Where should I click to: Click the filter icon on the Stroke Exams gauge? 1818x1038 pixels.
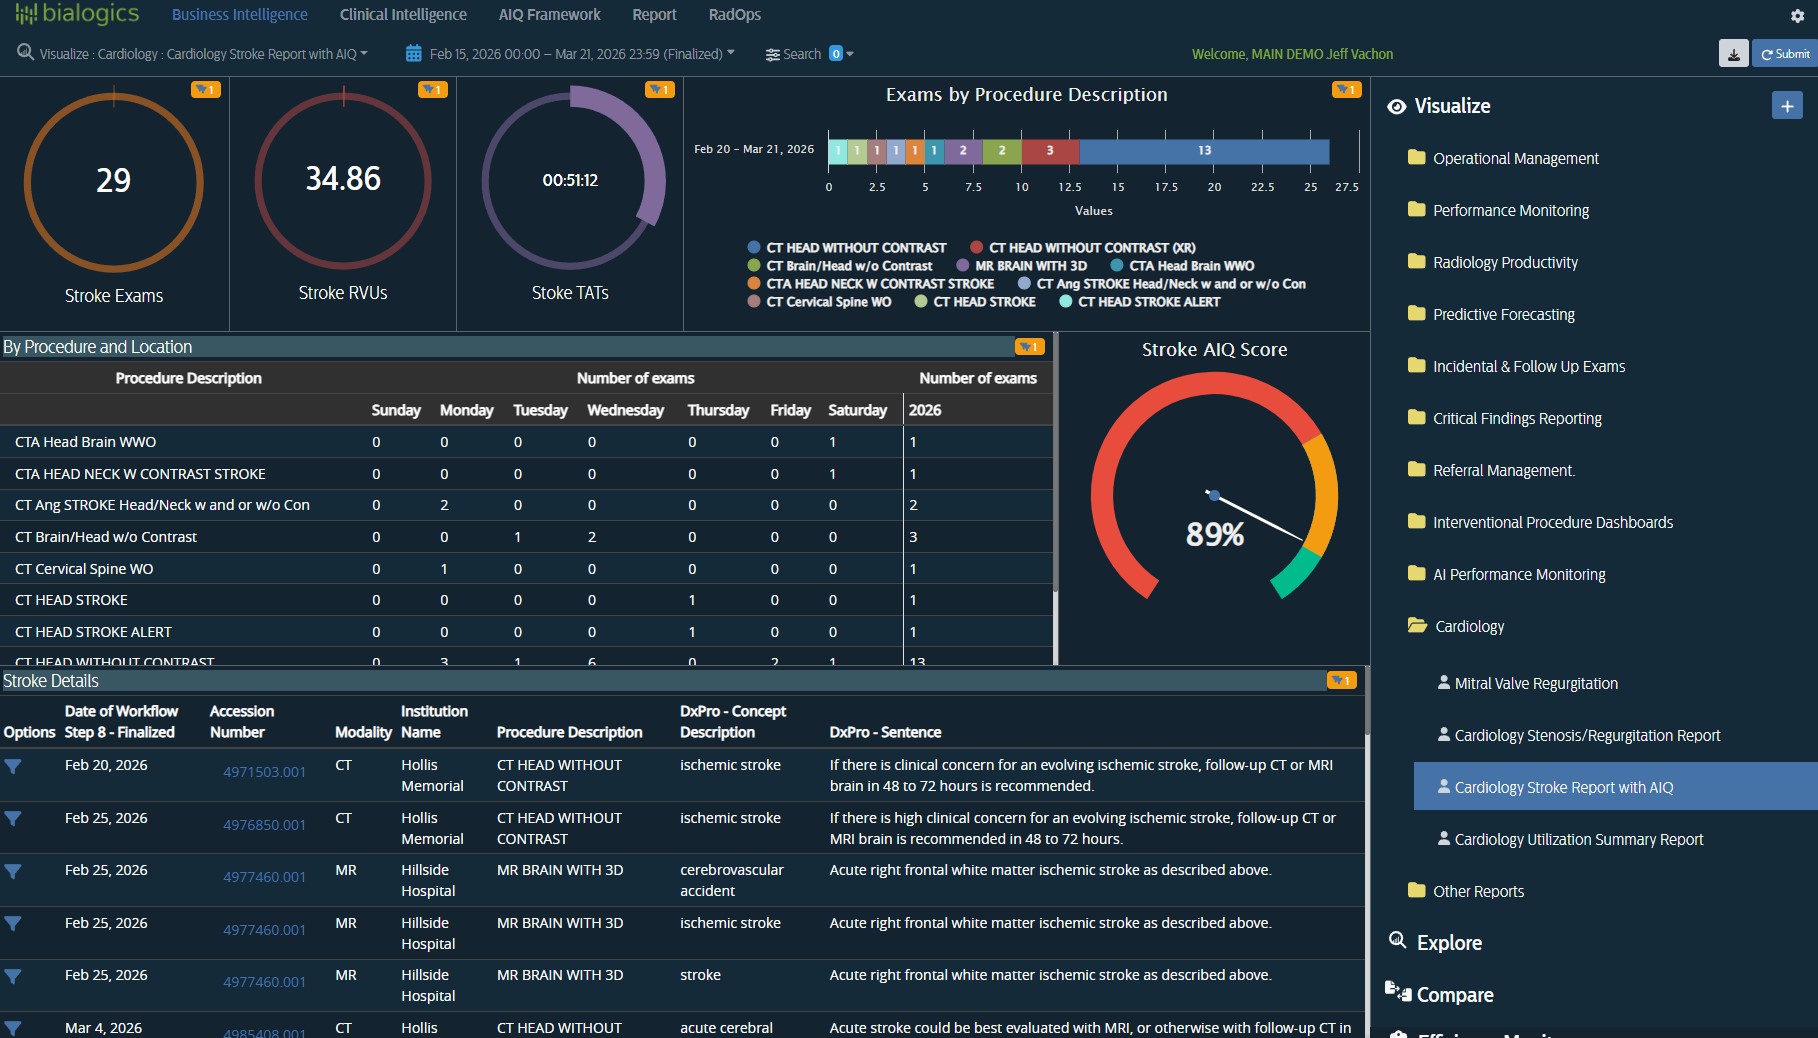(x=206, y=89)
